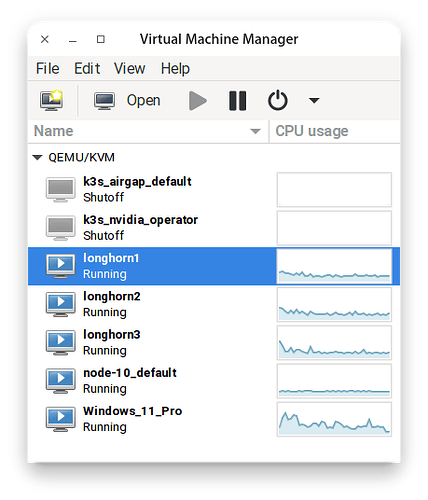This screenshot has height=500, width=428.
Task: Click the longhorn2 running monitor icon
Action: click(60, 304)
